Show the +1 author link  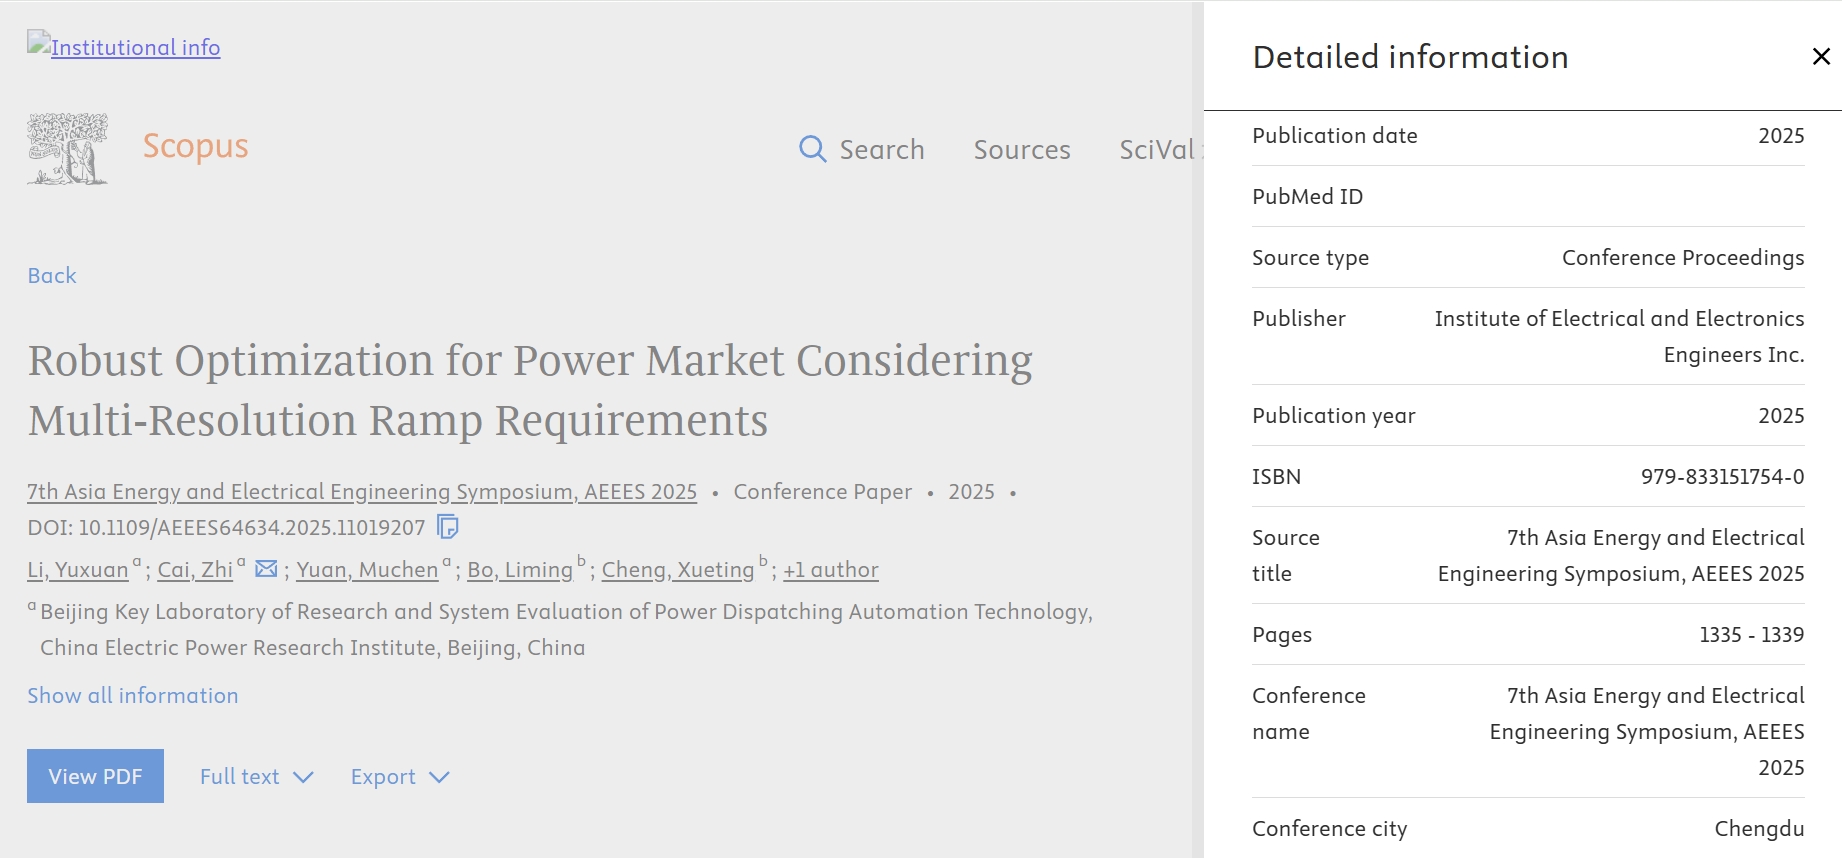tap(830, 570)
